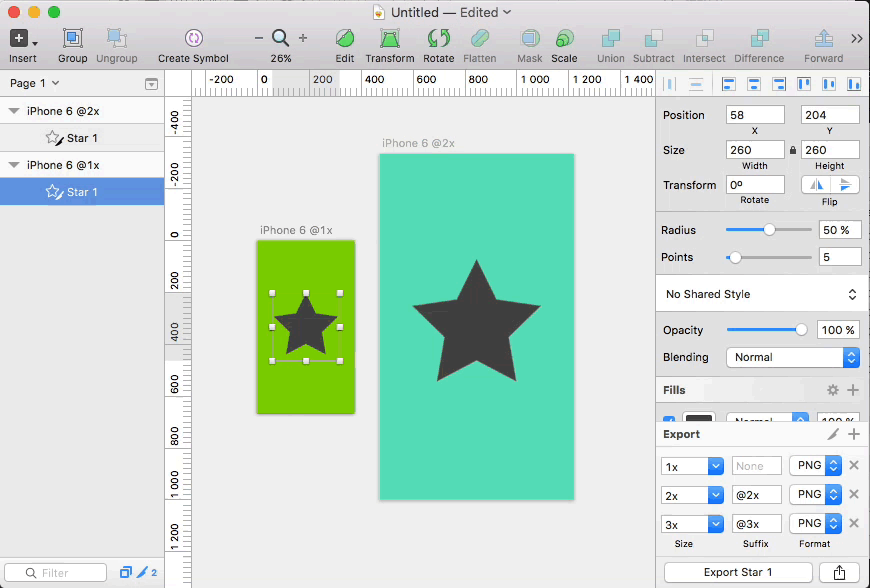Click the Scale tool icon

[564, 39]
